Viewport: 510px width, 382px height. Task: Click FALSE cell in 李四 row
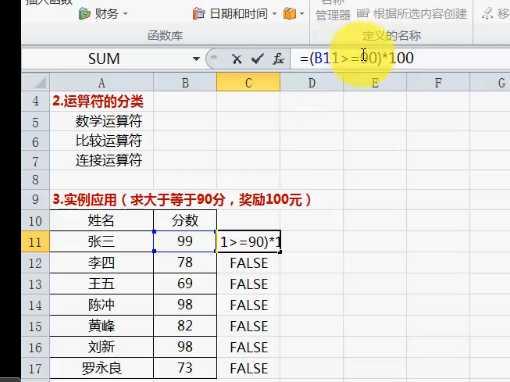click(x=248, y=263)
